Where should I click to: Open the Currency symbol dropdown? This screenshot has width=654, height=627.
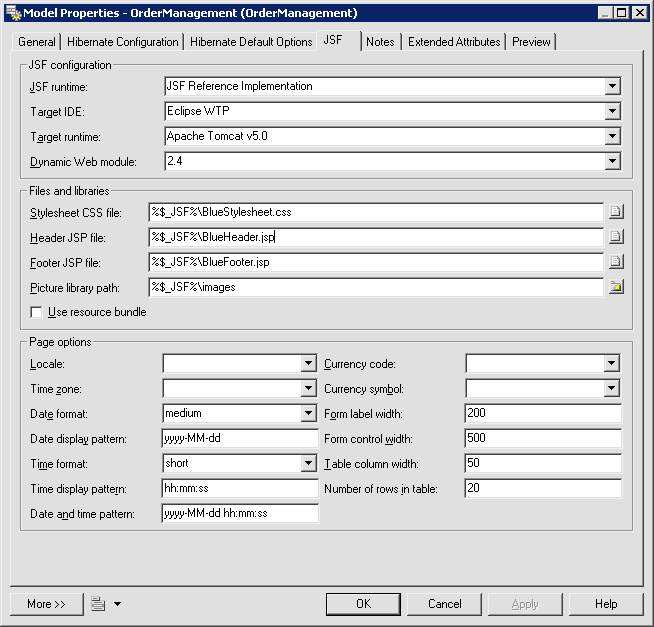pos(611,388)
